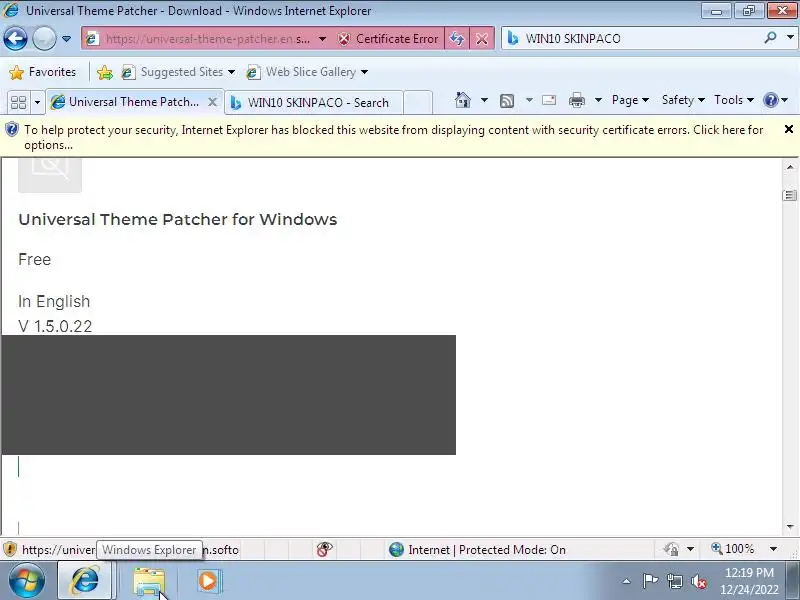Expand the Print options dropdown arrow

(598, 100)
